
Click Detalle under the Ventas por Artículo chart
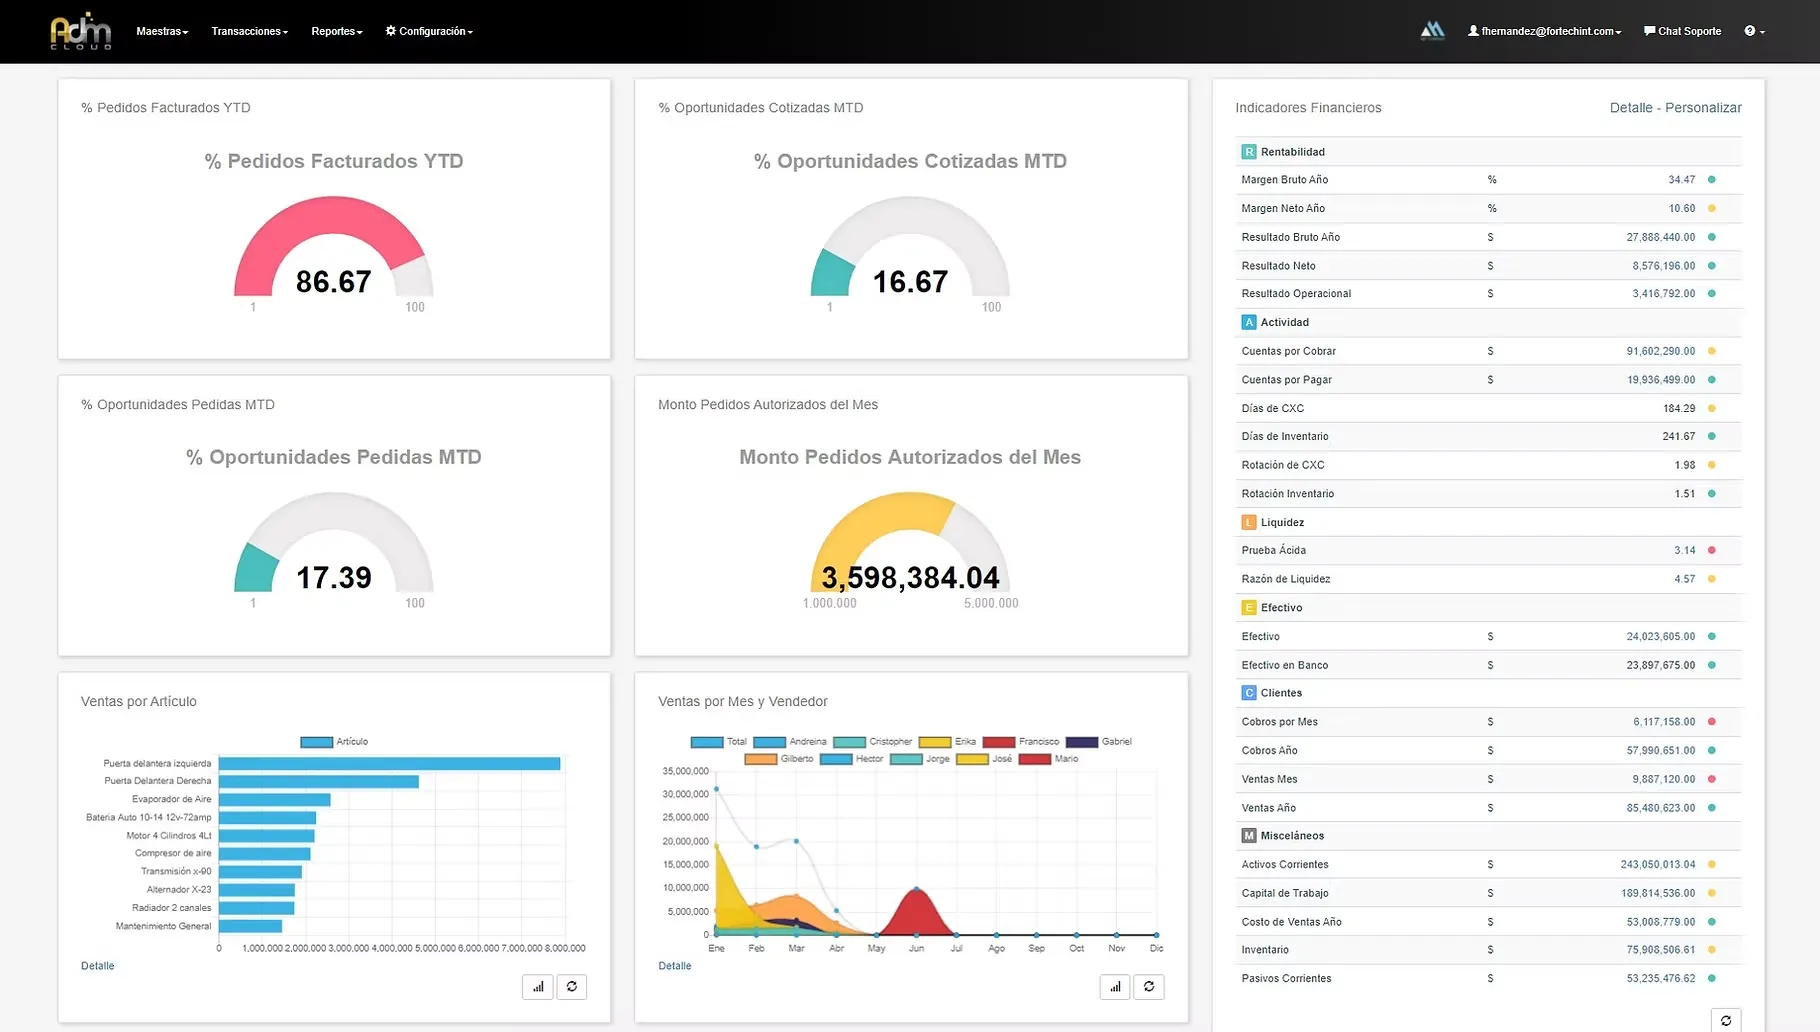[97, 965]
